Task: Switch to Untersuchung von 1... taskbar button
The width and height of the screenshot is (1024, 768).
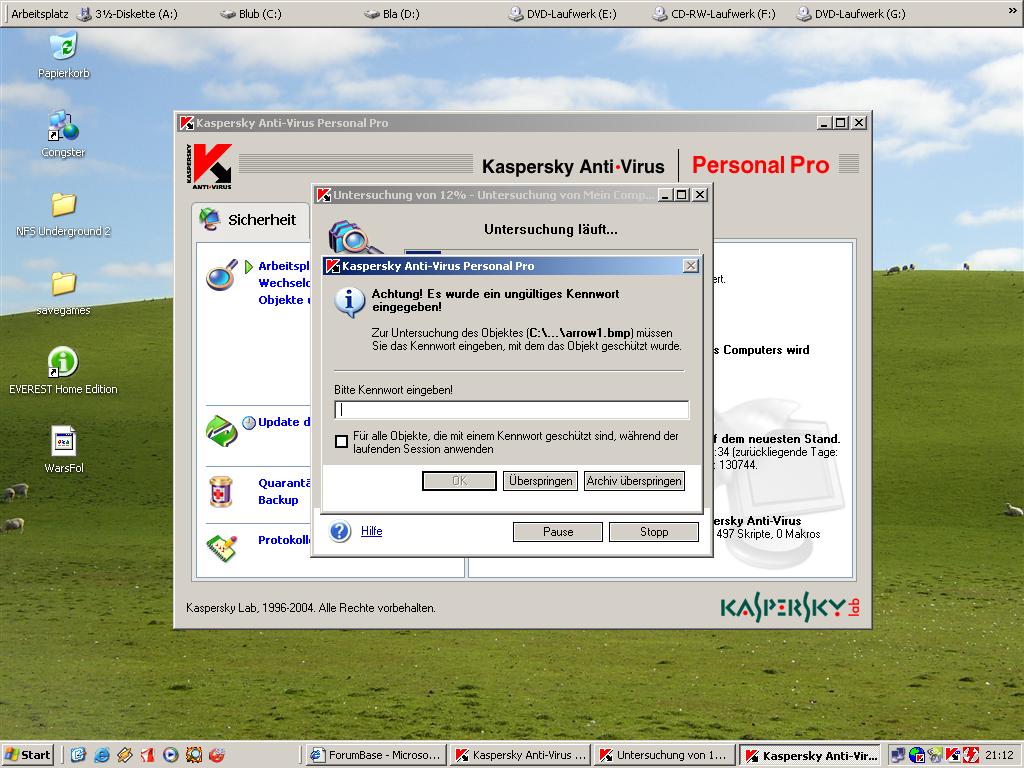Action: click(665, 755)
